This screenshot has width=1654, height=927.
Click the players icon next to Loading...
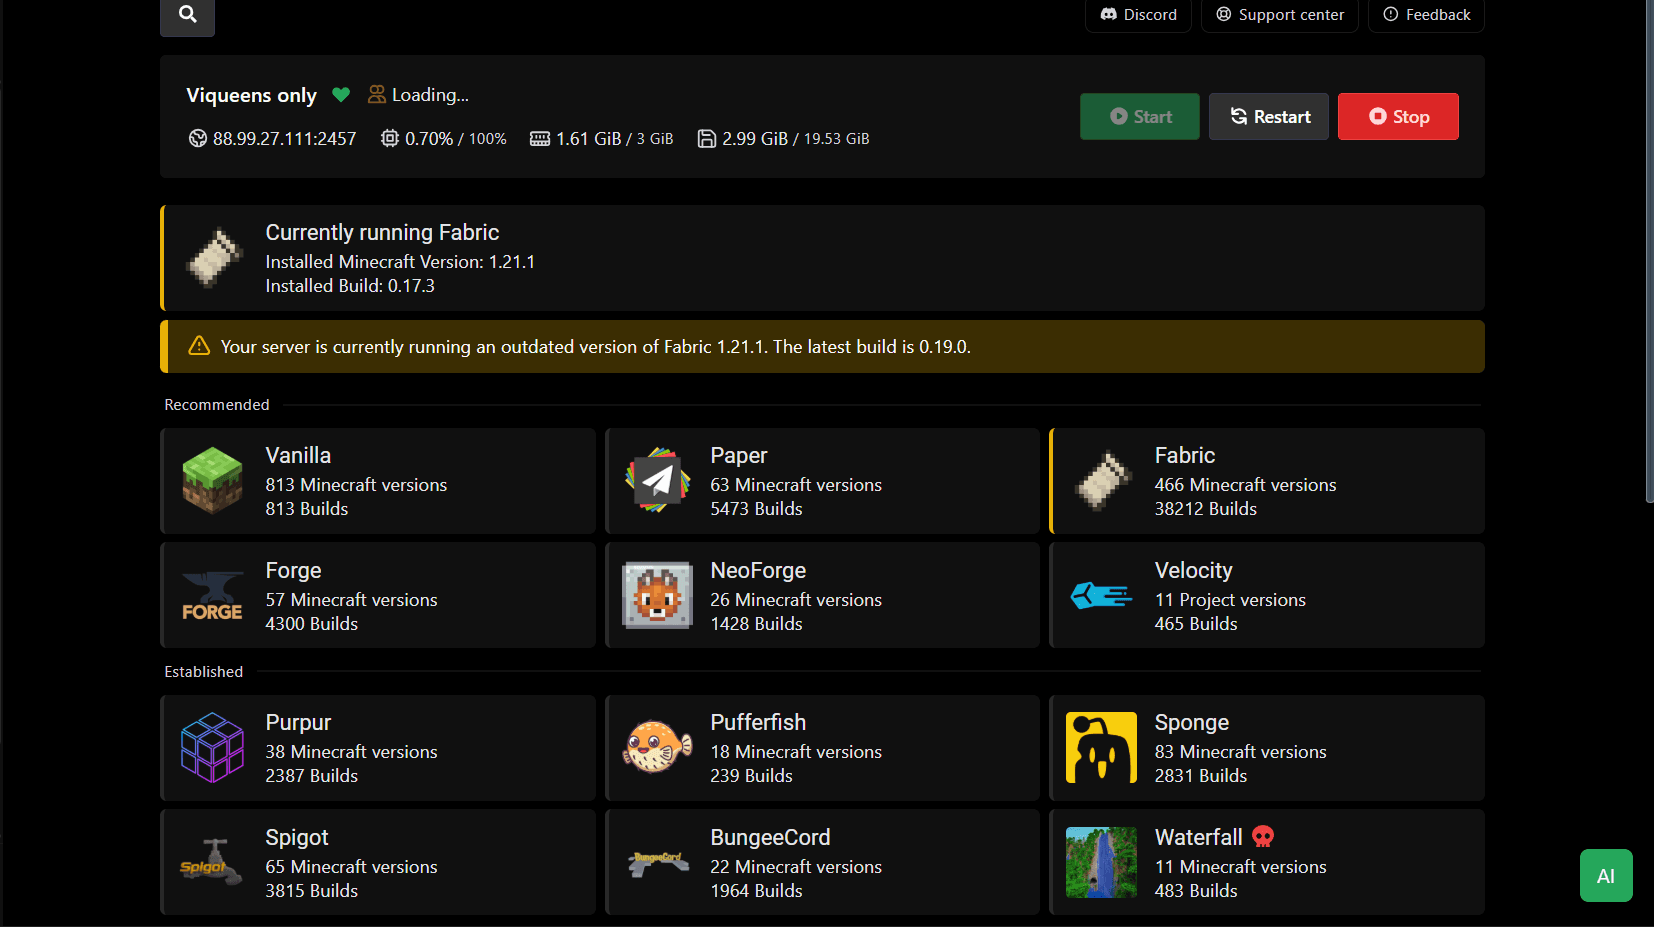coord(377,94)
